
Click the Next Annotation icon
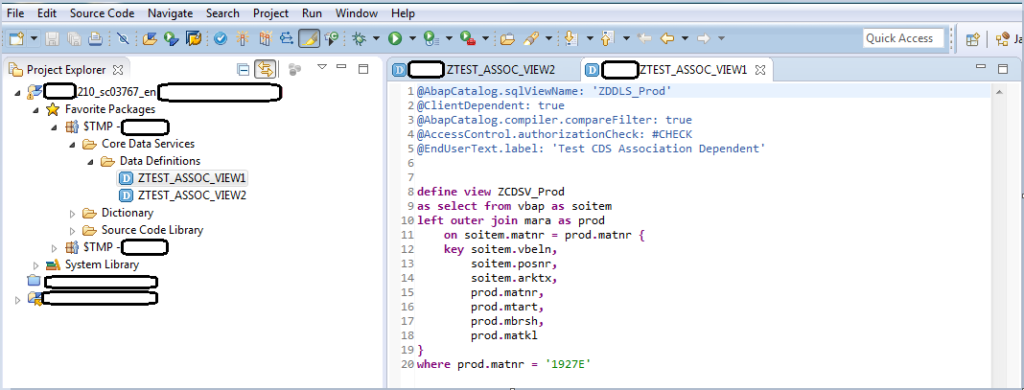(x=571, y=39)
